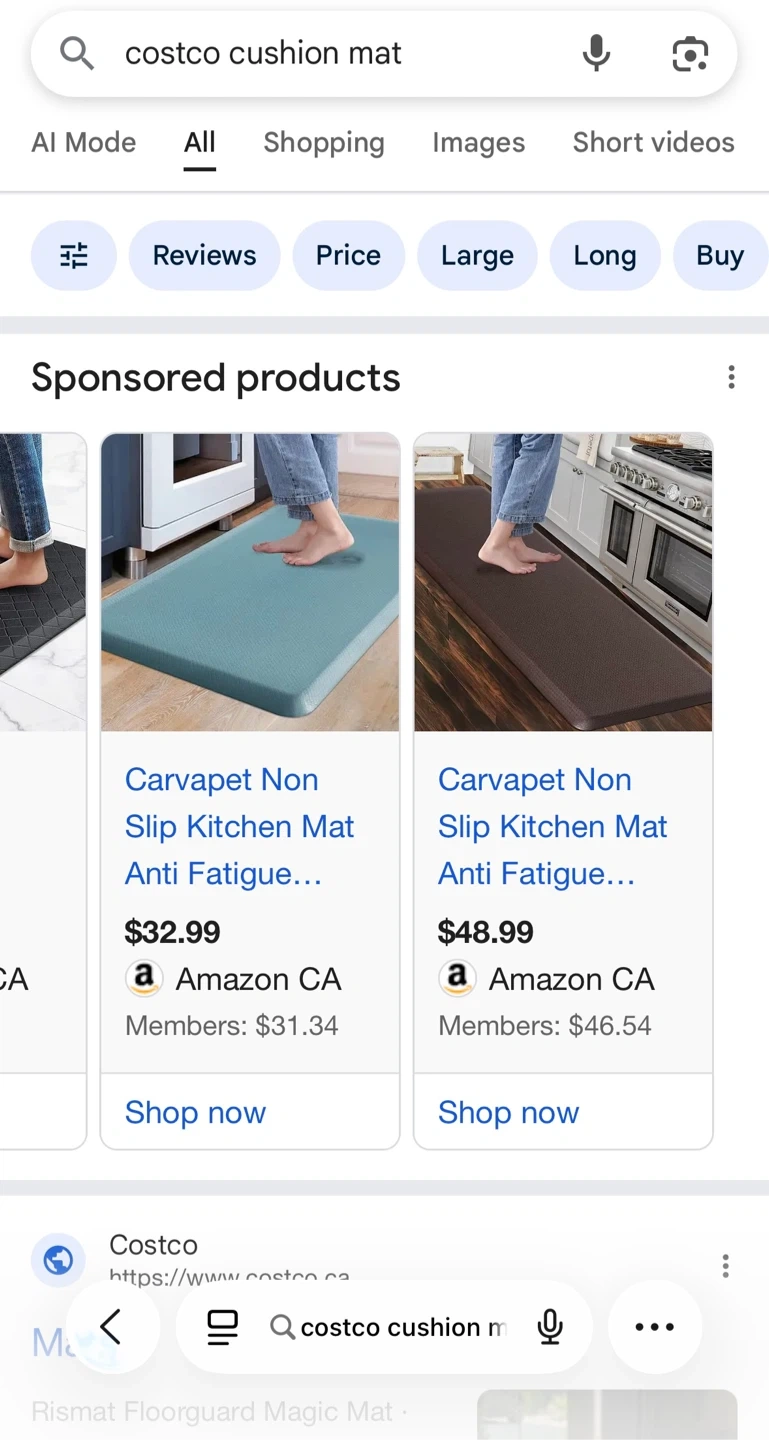Apply the Reviews filter chip
The width and height of the screenshot is (769, 1440).
click(204, 256)
